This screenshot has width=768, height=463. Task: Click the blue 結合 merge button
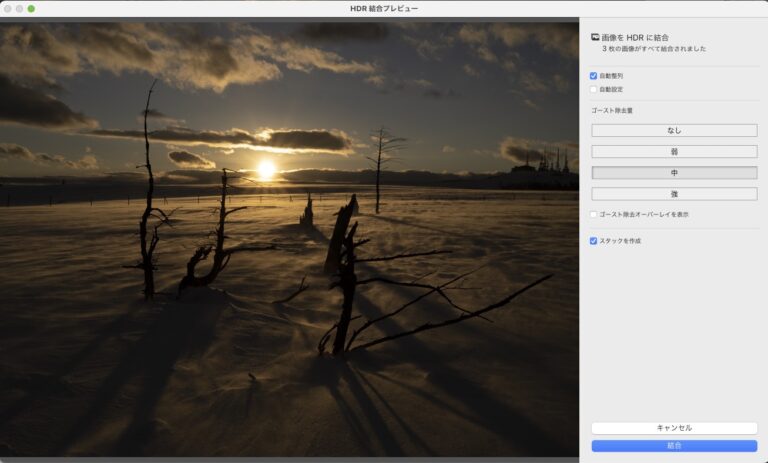(674, 446)
